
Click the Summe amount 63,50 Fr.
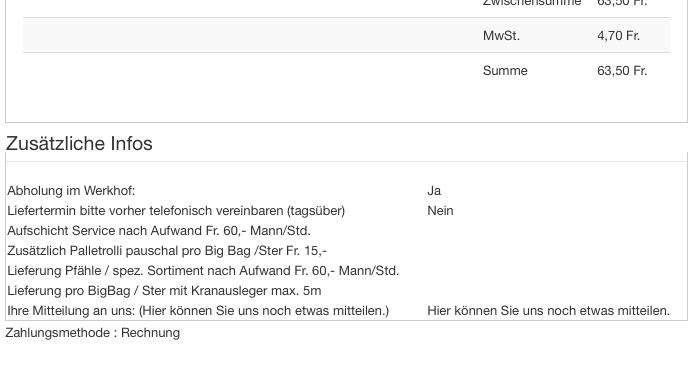pyautogui.click(x=622, y=71)
